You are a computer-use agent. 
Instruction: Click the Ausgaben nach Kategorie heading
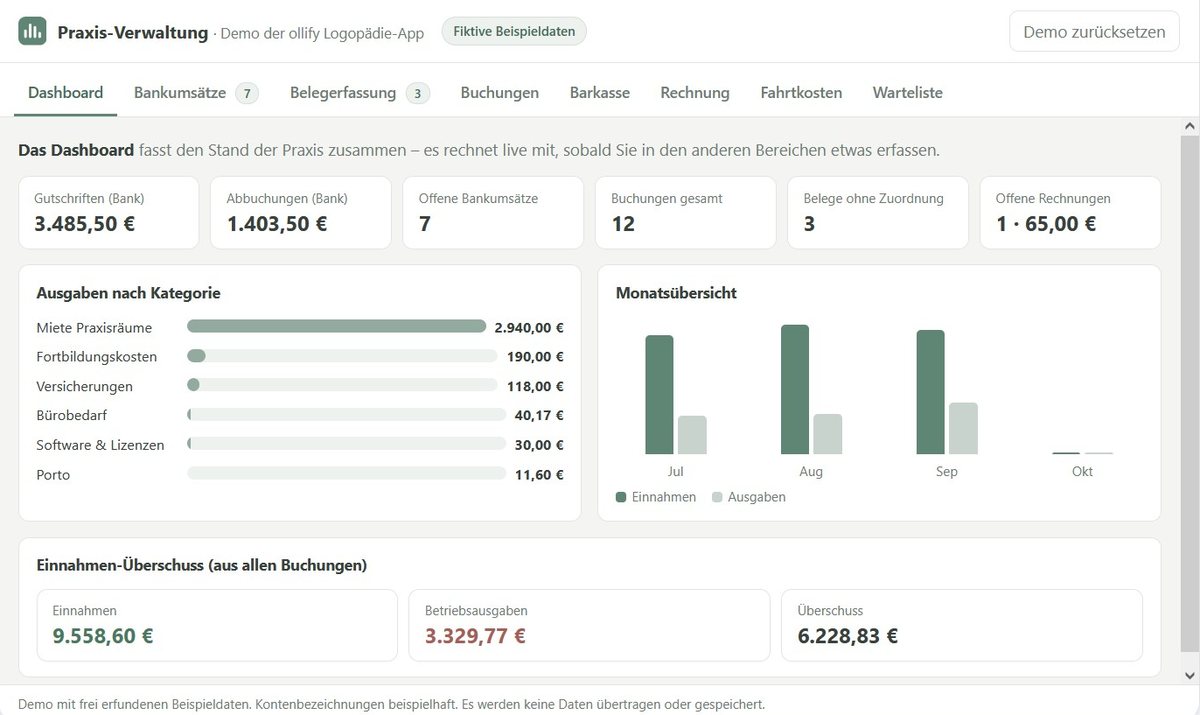point(128,293)
